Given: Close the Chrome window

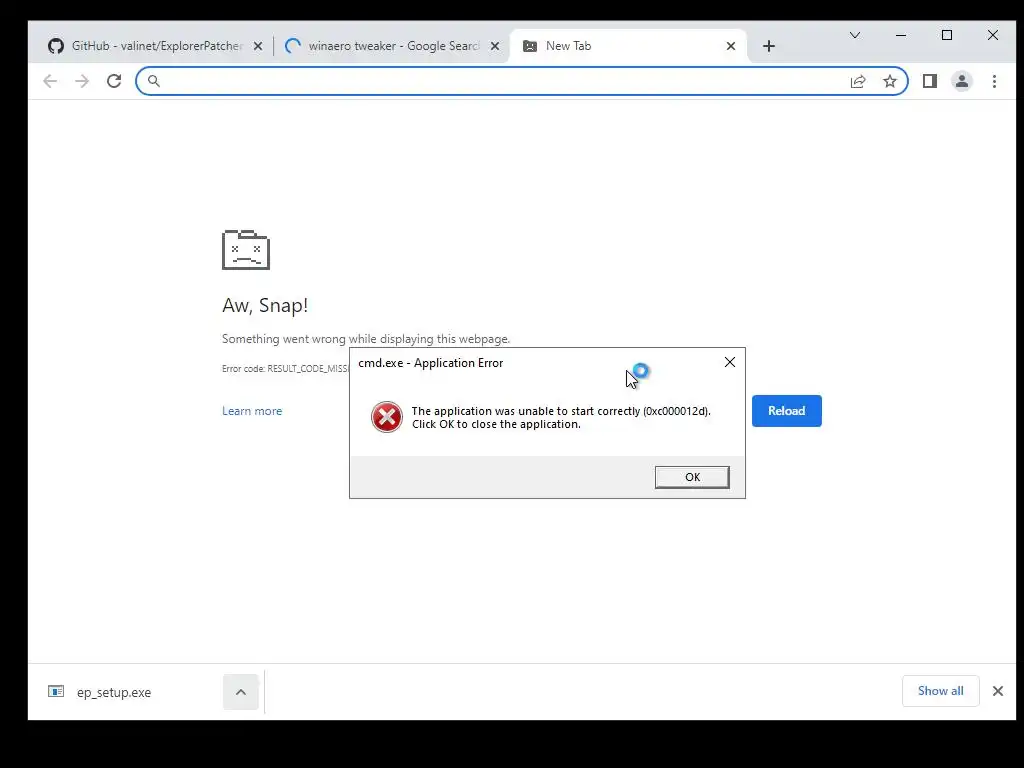Looking at the screenshot, I should 993,35.
